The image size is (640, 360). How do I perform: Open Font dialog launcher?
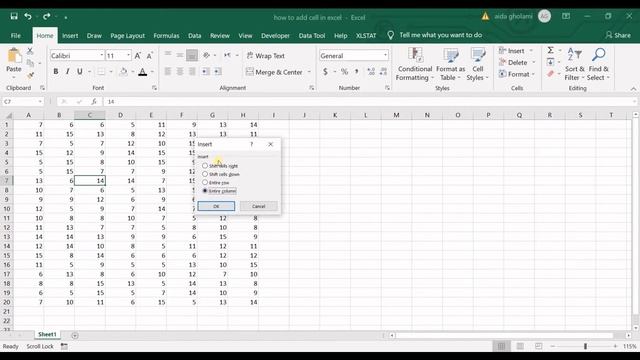coord(154,88)
